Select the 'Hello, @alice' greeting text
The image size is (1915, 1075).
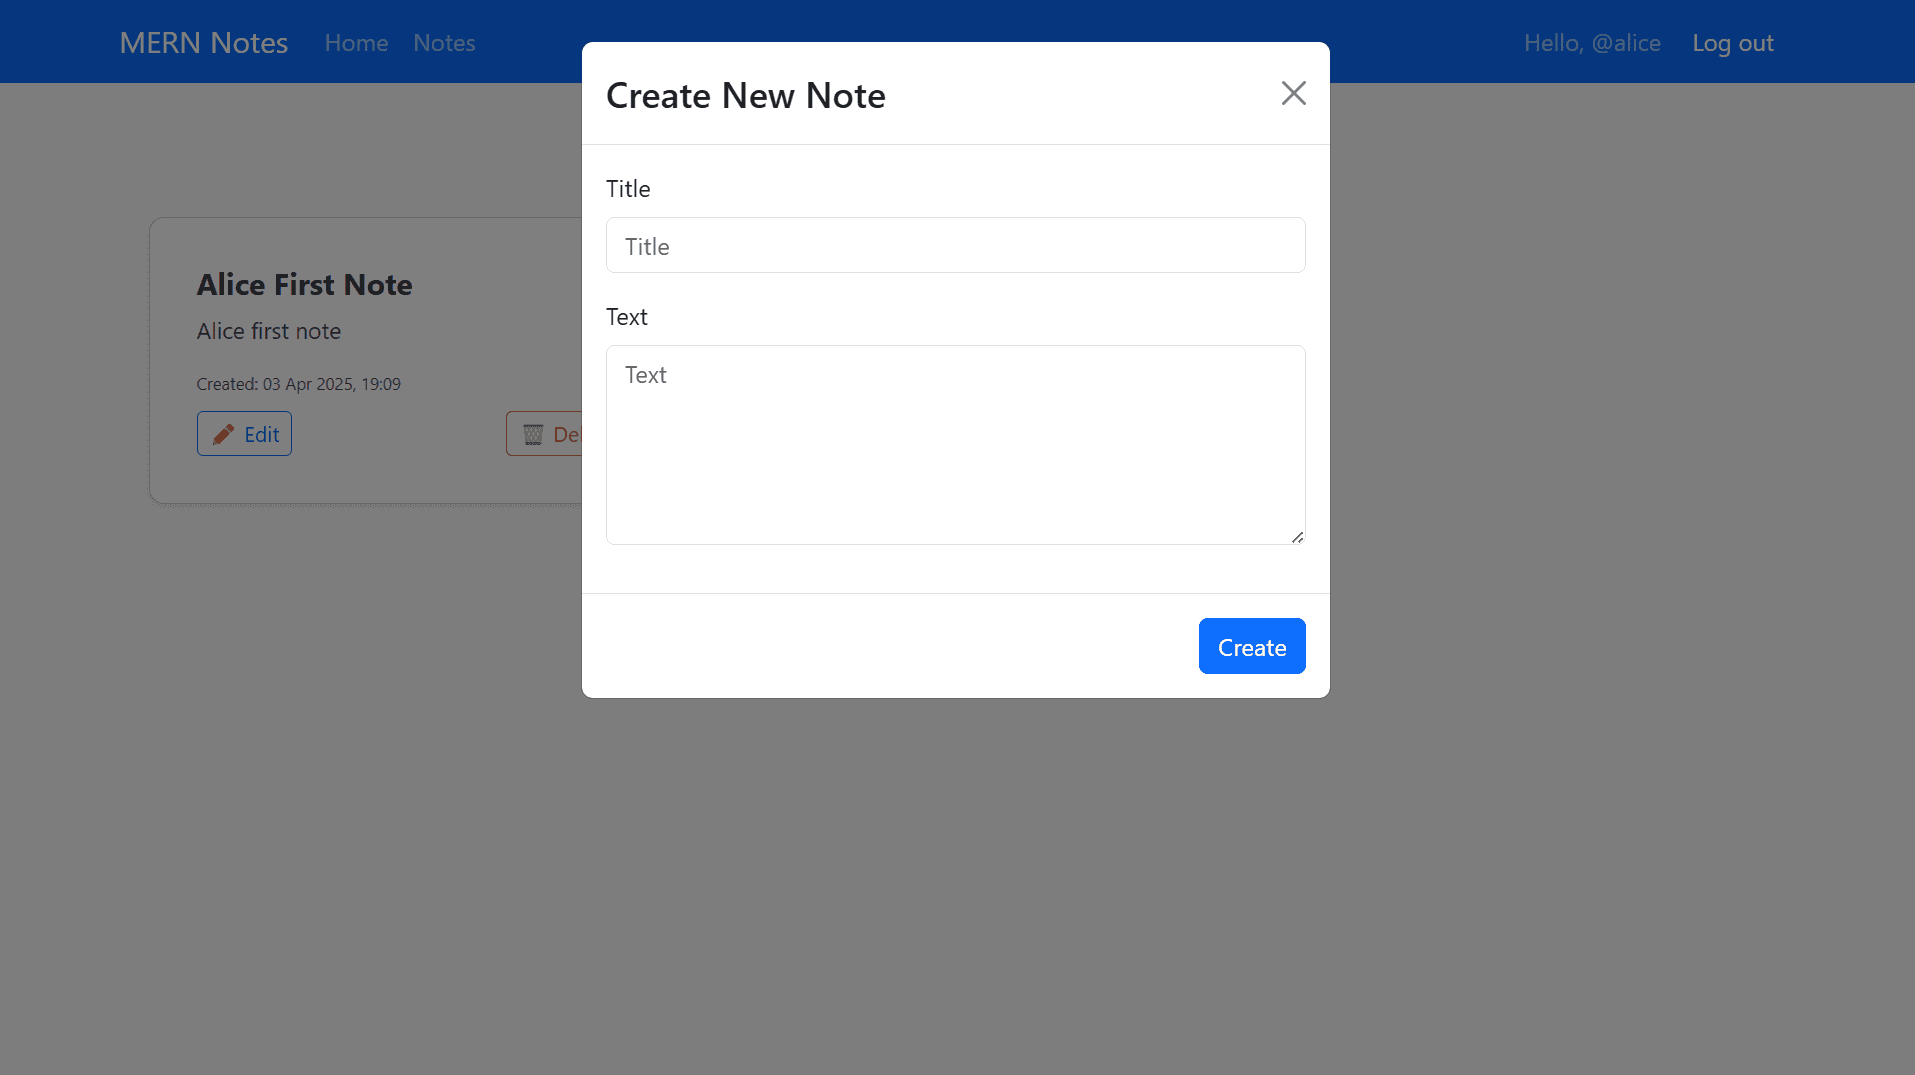point(1592,43)
